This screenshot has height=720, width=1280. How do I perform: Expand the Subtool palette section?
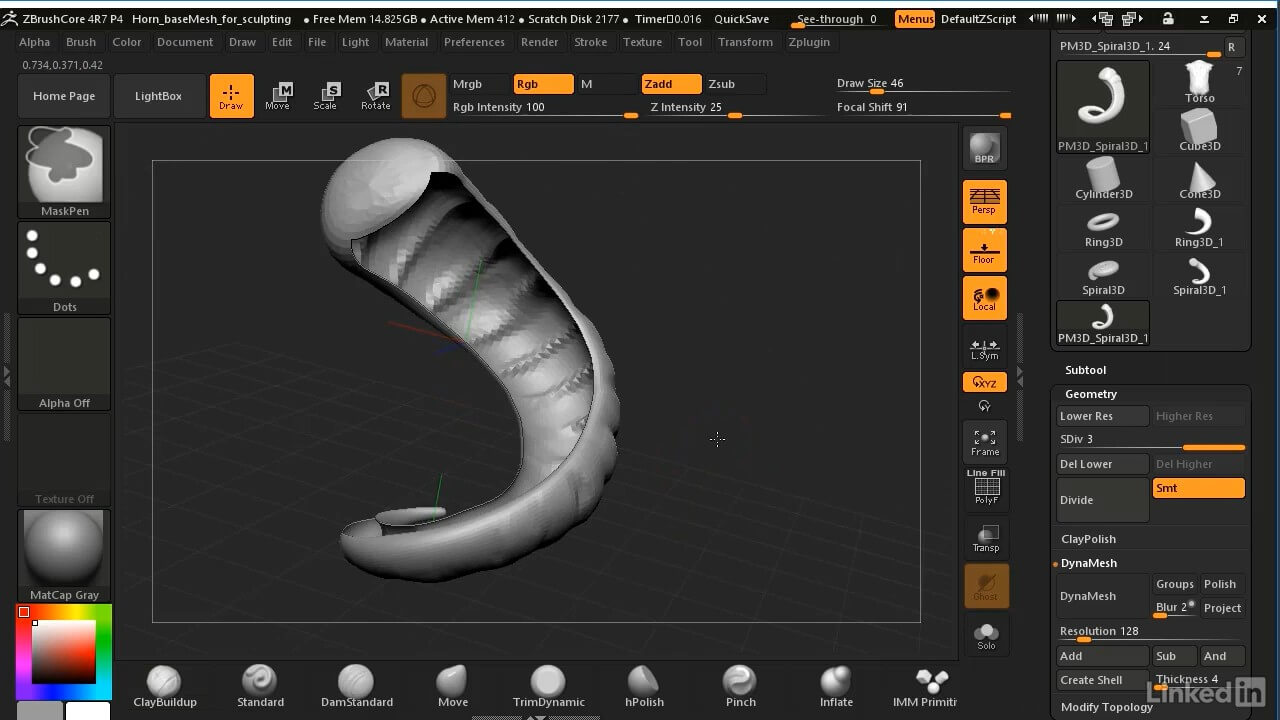point(1085,370)
